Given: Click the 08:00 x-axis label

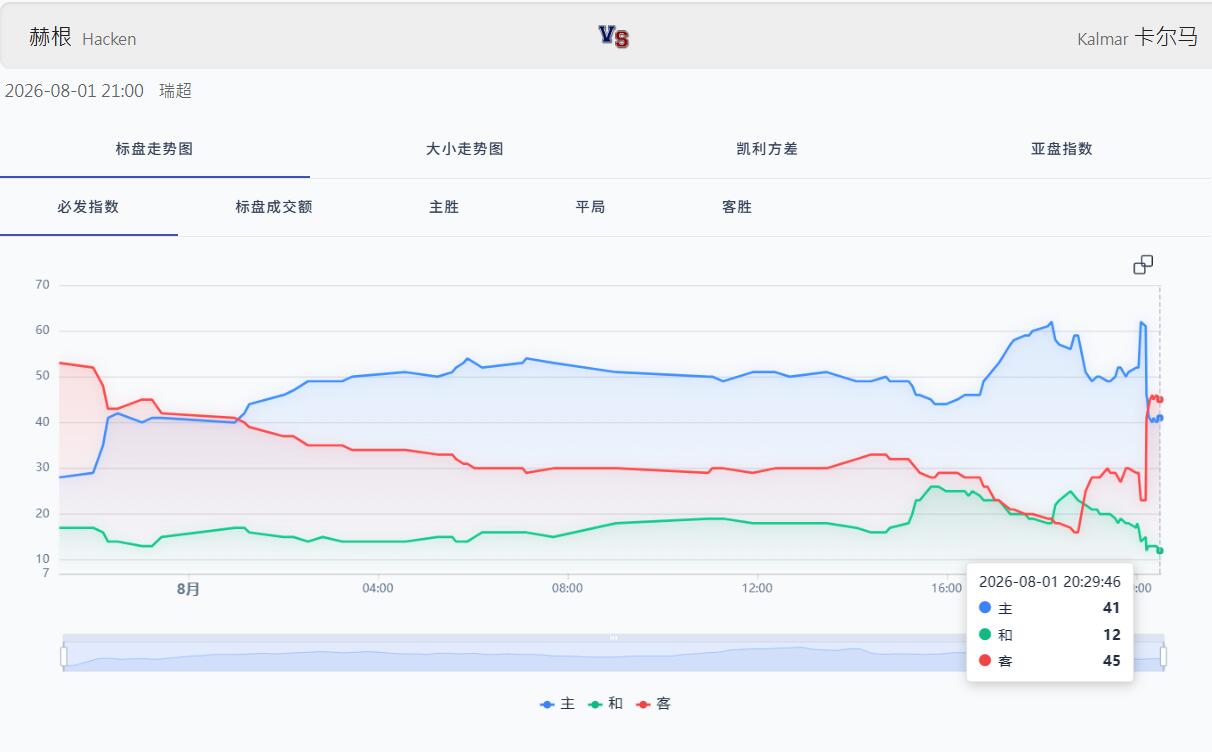Looking at the screenshot, I should [567, 588].
